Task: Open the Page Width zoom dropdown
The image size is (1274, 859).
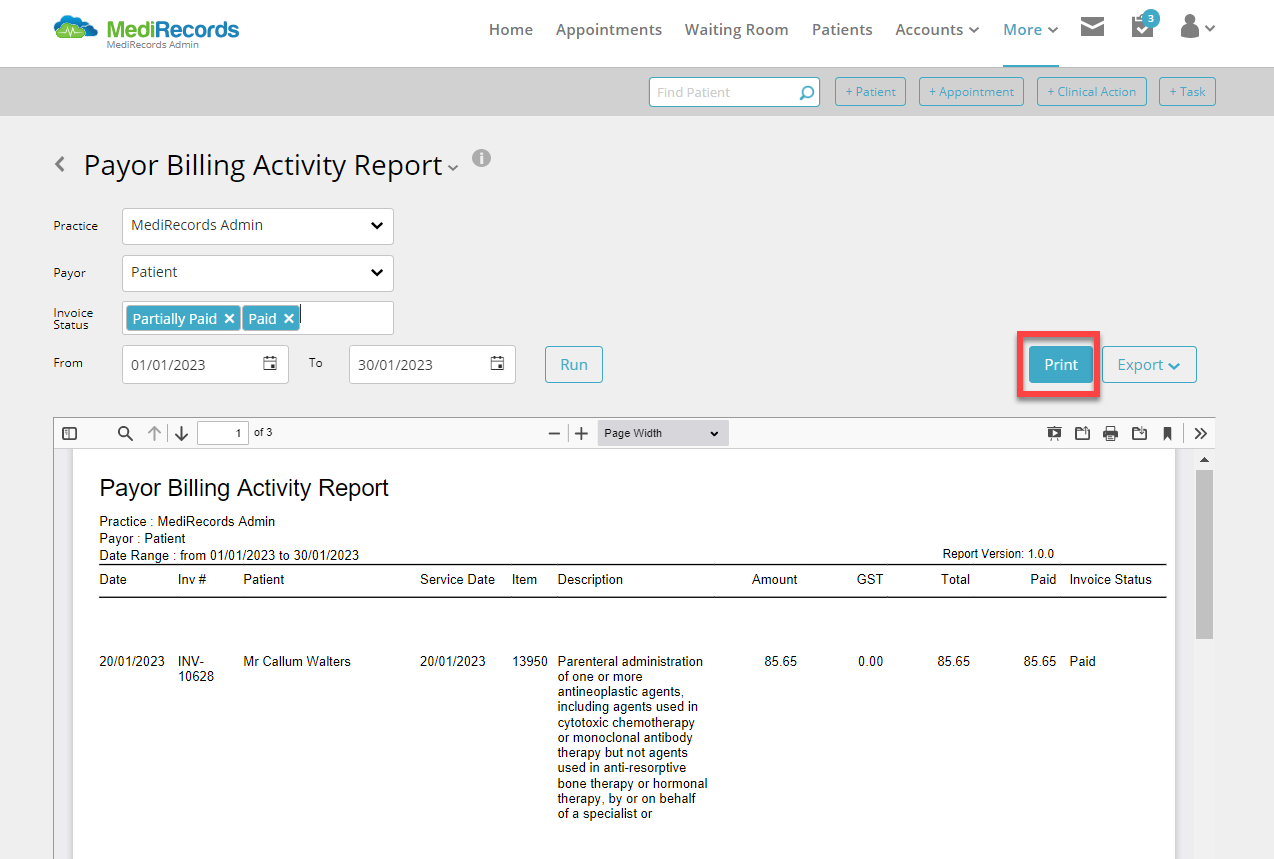Action: pyautogui.click(x=663, y=433)
